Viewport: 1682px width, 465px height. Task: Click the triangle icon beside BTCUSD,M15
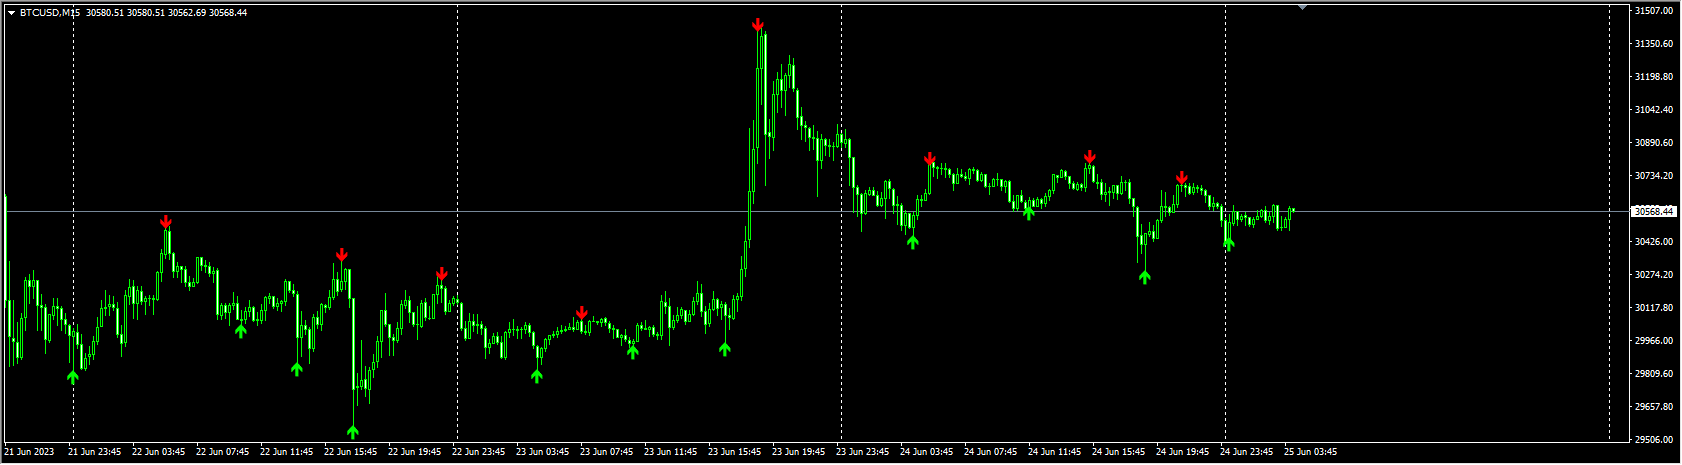tap(11, 13)
